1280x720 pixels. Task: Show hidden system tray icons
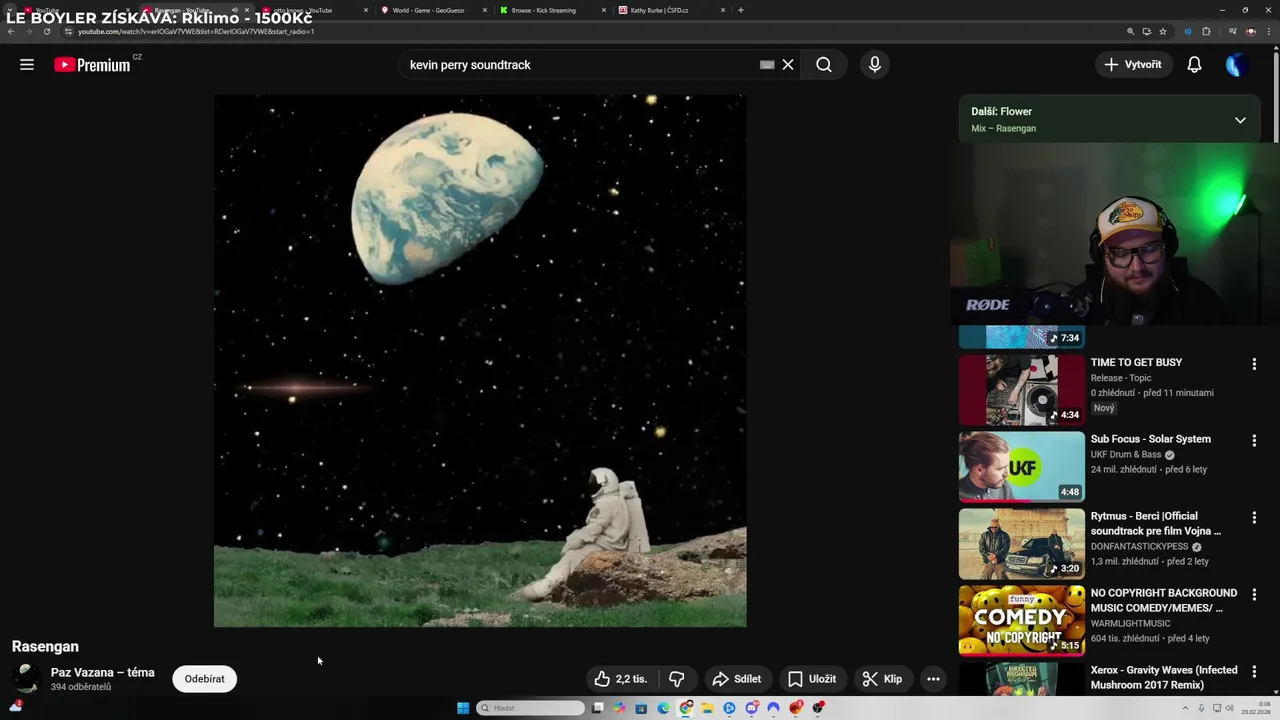[x=1185, y=708]
